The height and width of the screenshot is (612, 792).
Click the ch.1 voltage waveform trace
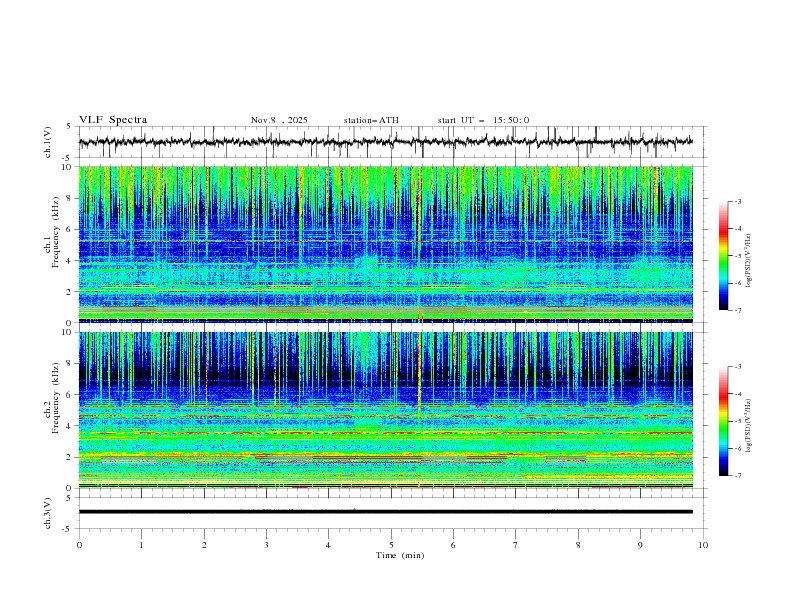click(x=386, y=142)
